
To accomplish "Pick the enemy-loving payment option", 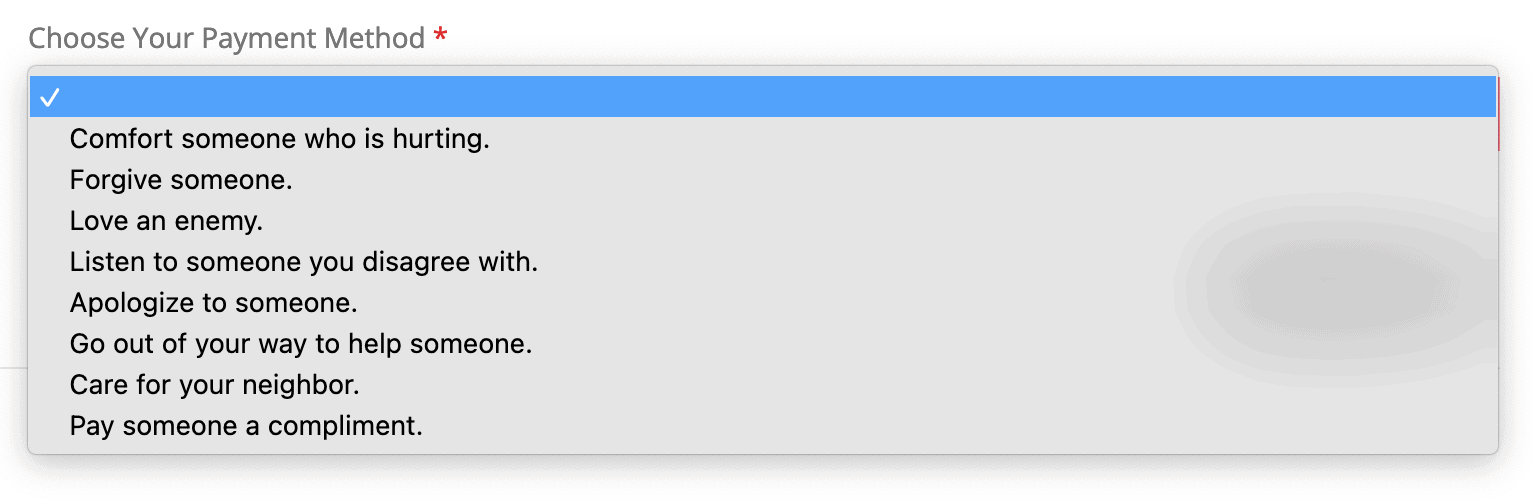I will 166,220.
